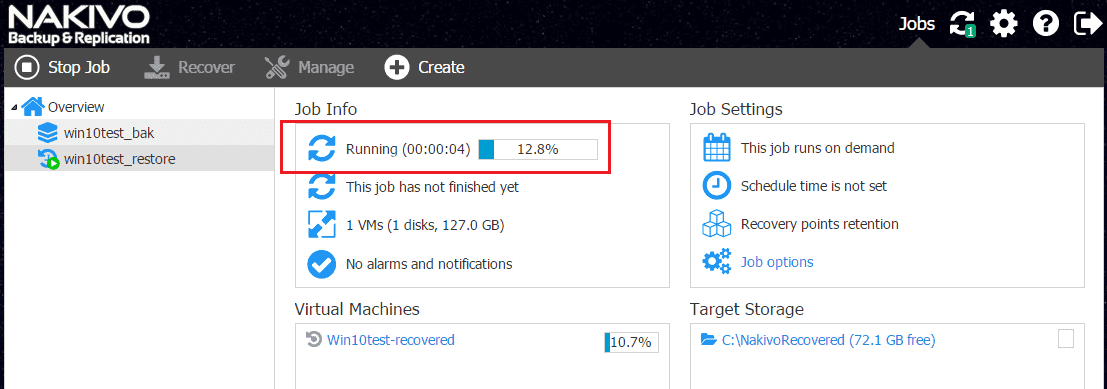Click the VMs and disks icon
The height and width of the screenshot is (389, 1107).
pos(322,225)
